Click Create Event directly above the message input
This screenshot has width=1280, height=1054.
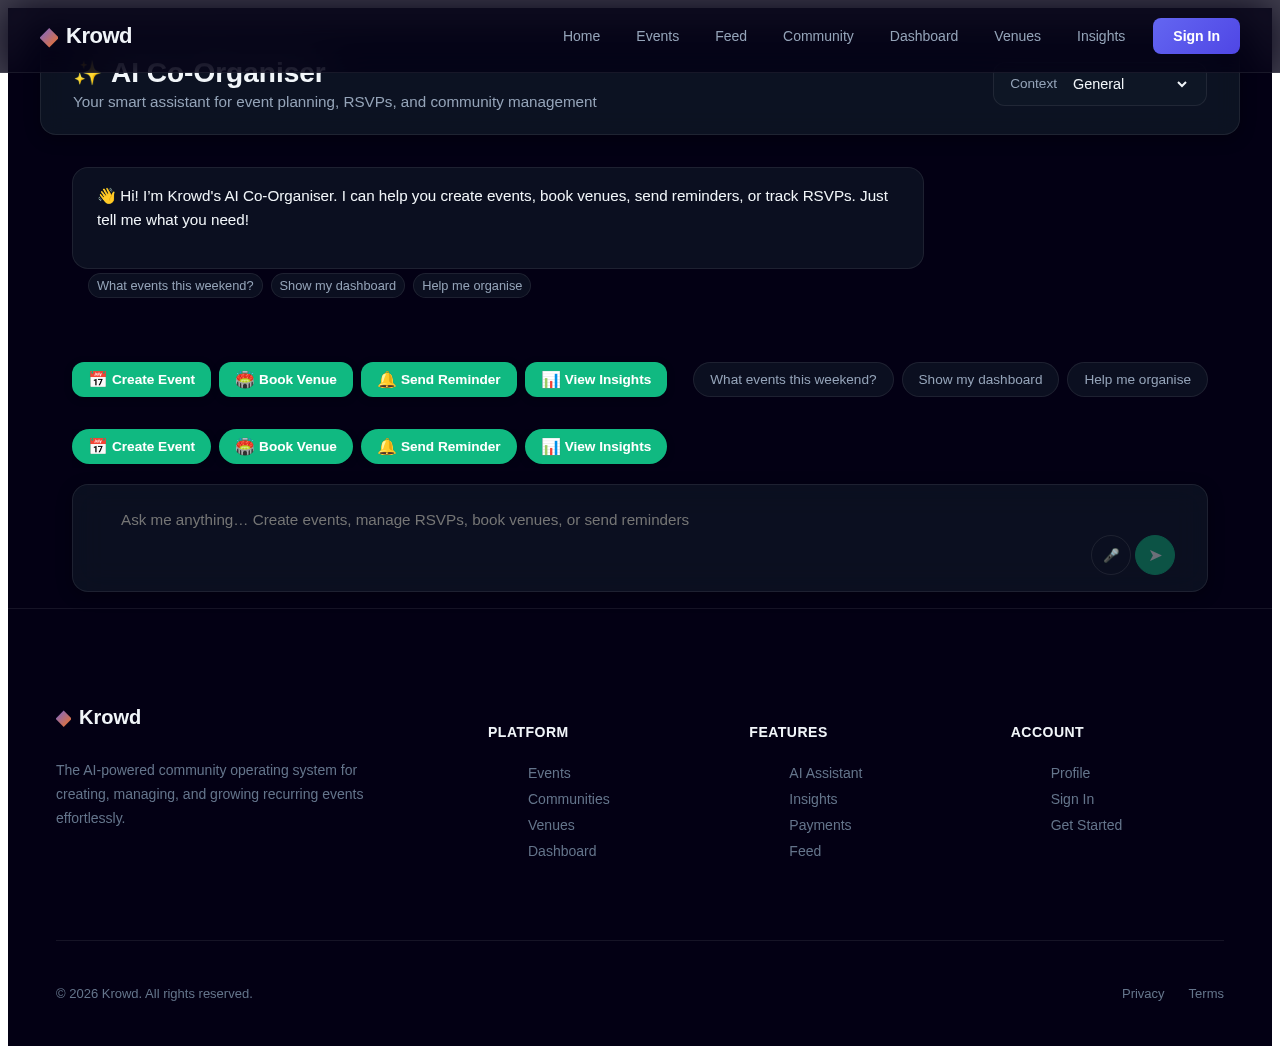[x=141, y=446]
